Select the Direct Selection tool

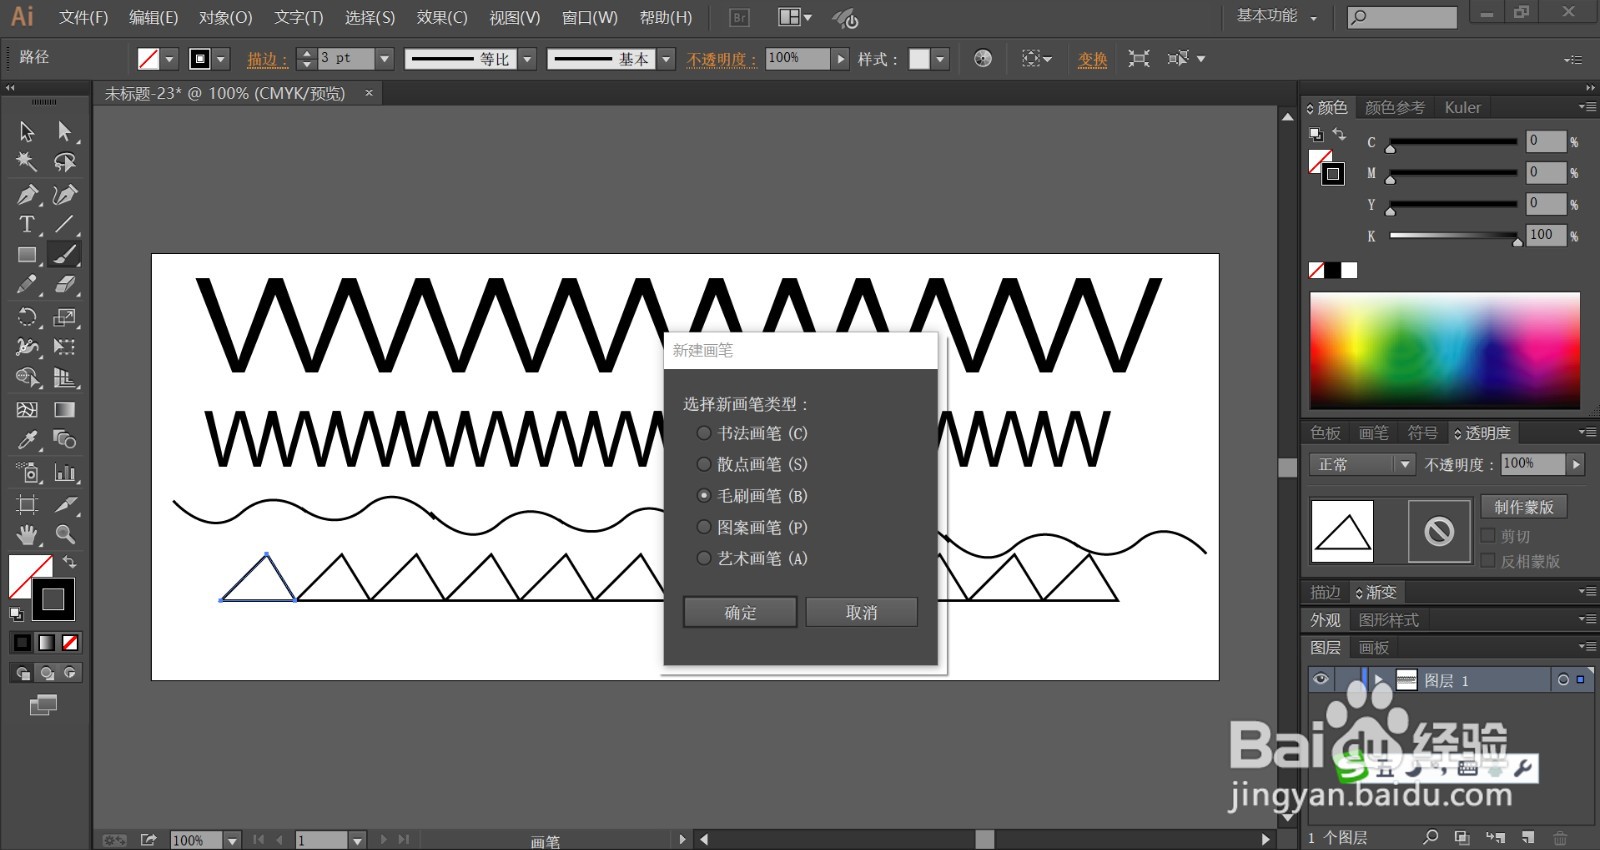coord(64,131)
